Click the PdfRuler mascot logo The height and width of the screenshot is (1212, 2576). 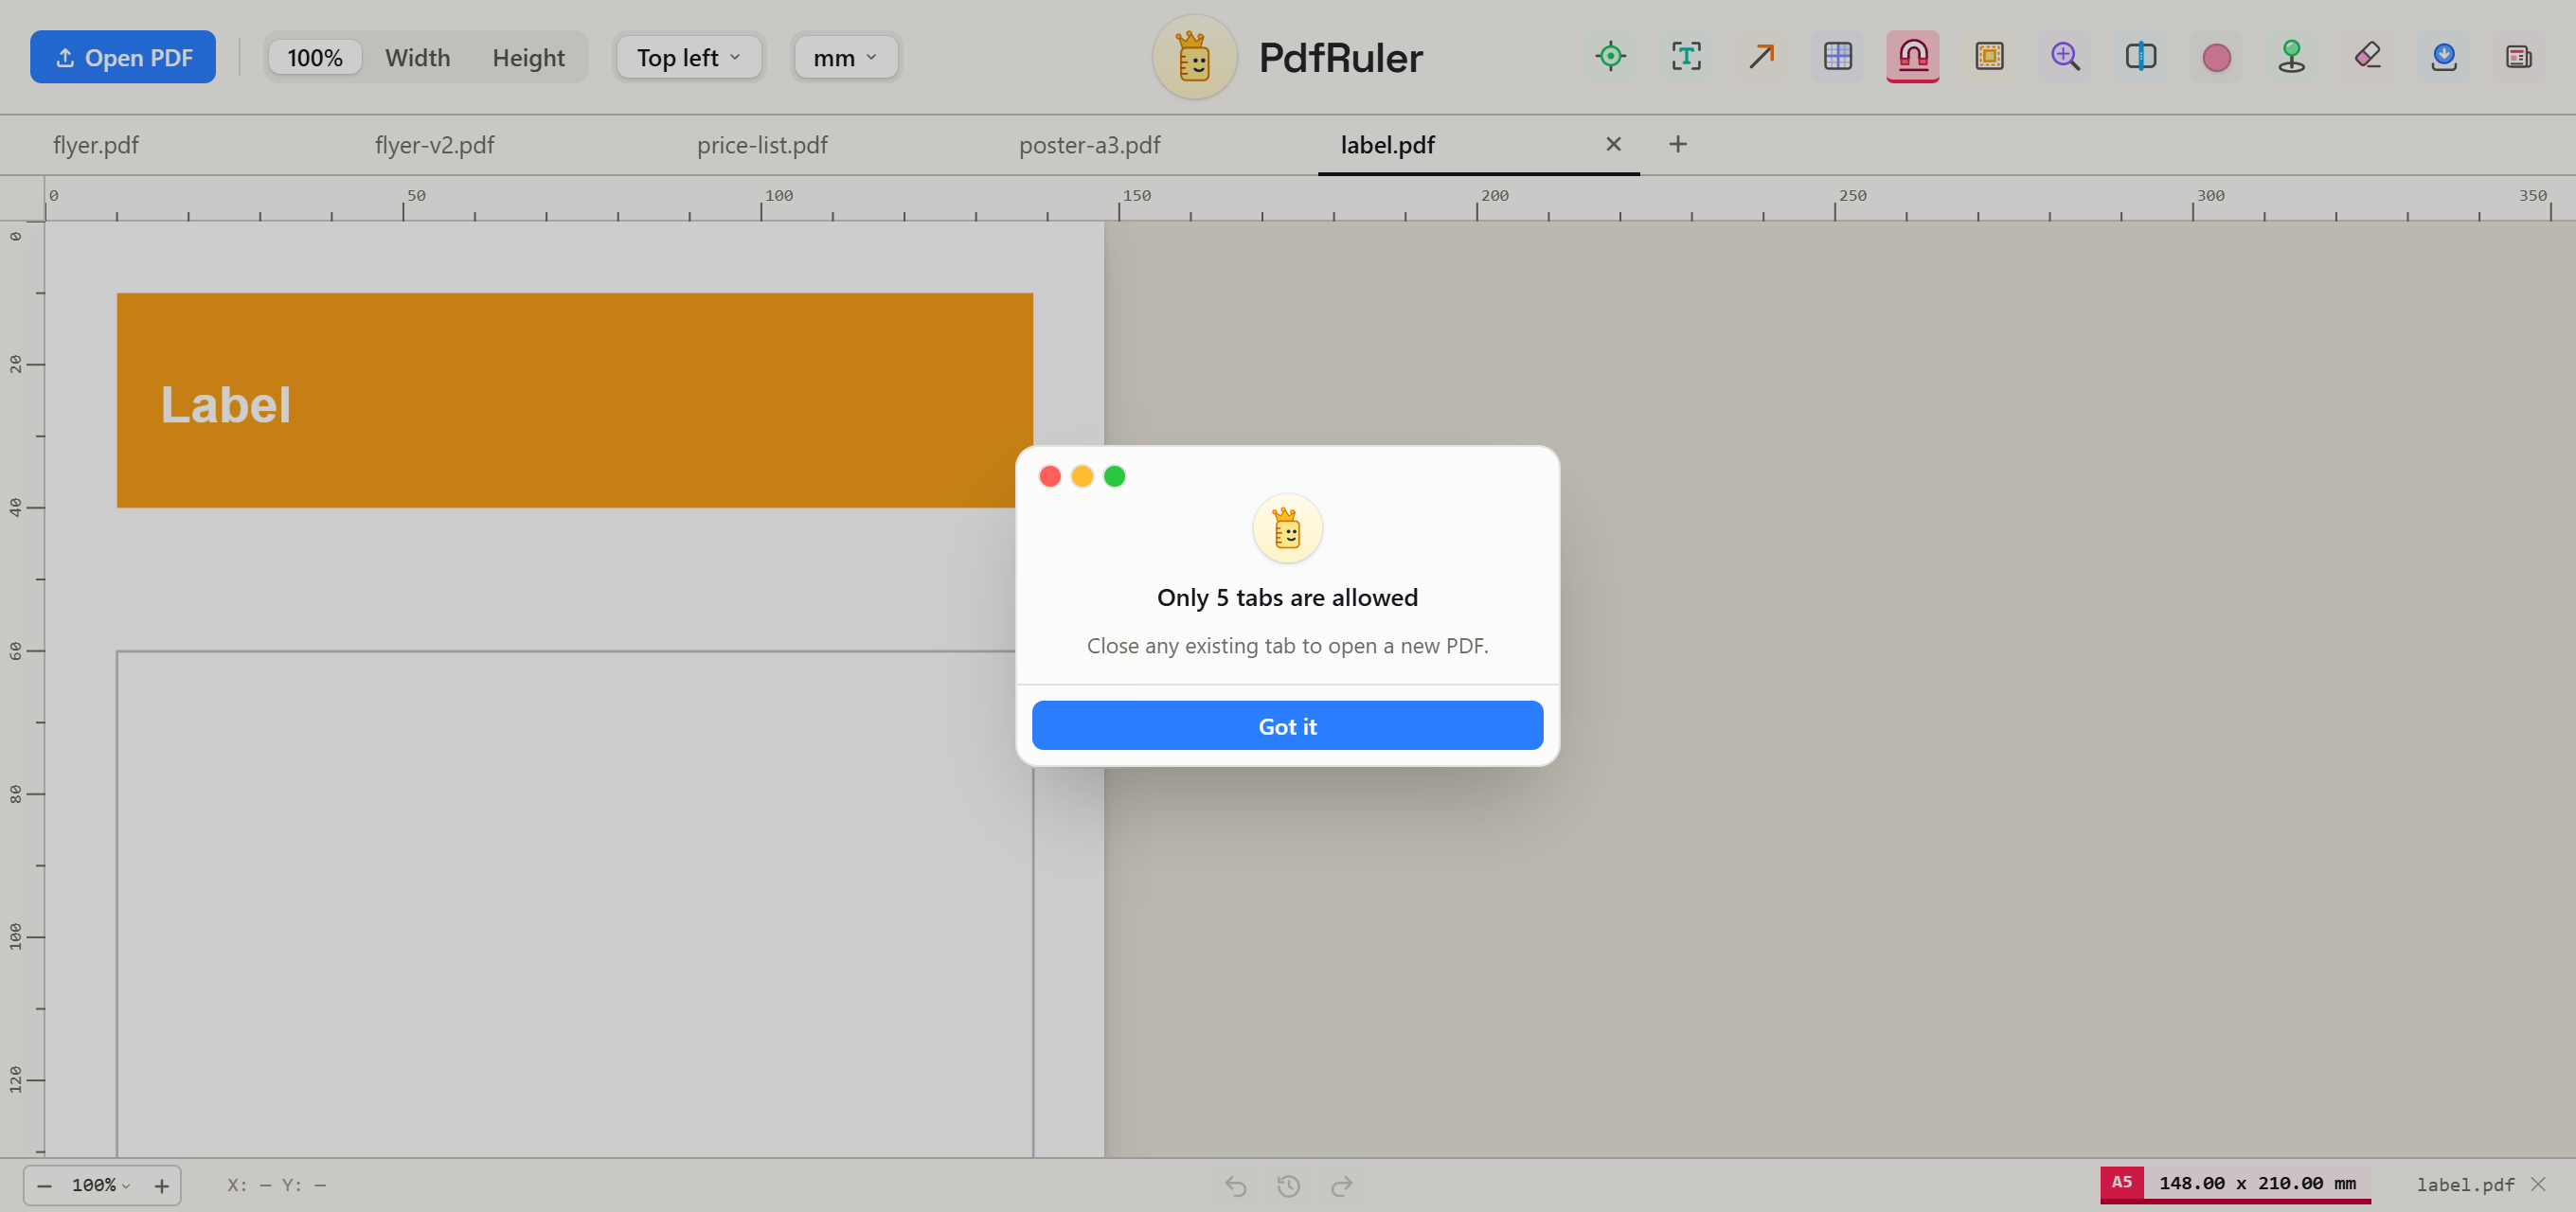(1194, 57)
